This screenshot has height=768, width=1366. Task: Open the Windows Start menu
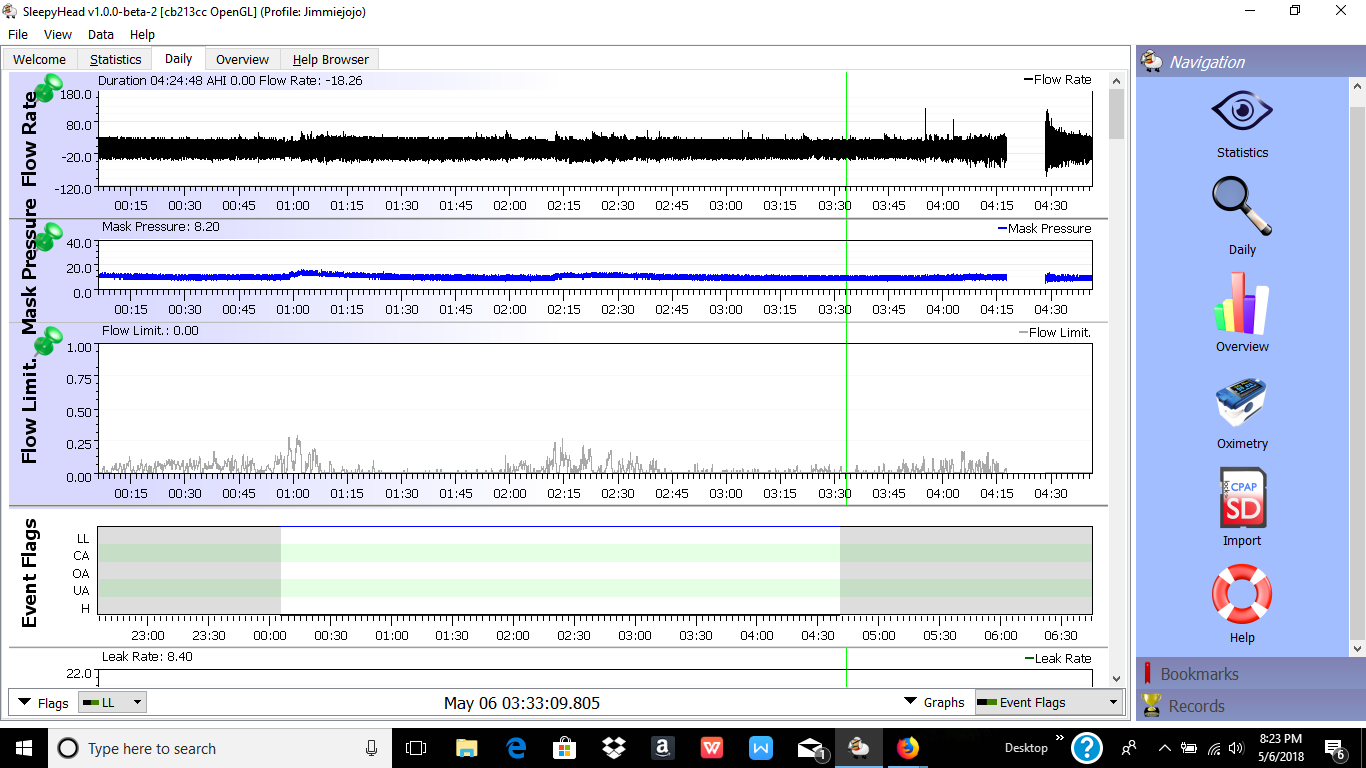(x=24, y=748)
